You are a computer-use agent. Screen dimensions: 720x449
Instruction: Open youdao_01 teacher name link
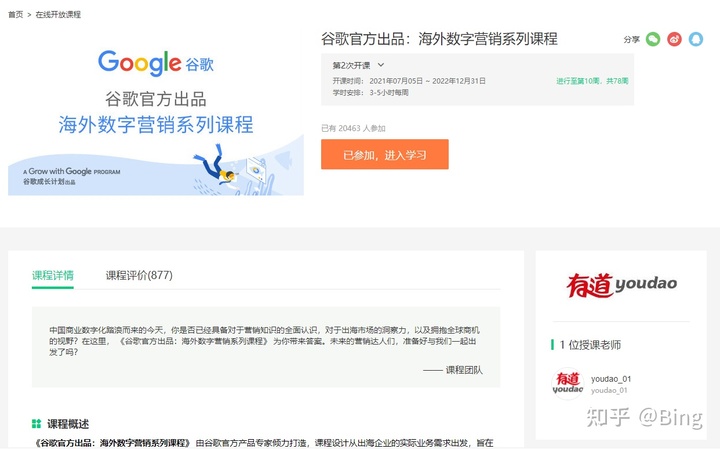(x=611, y=379)
